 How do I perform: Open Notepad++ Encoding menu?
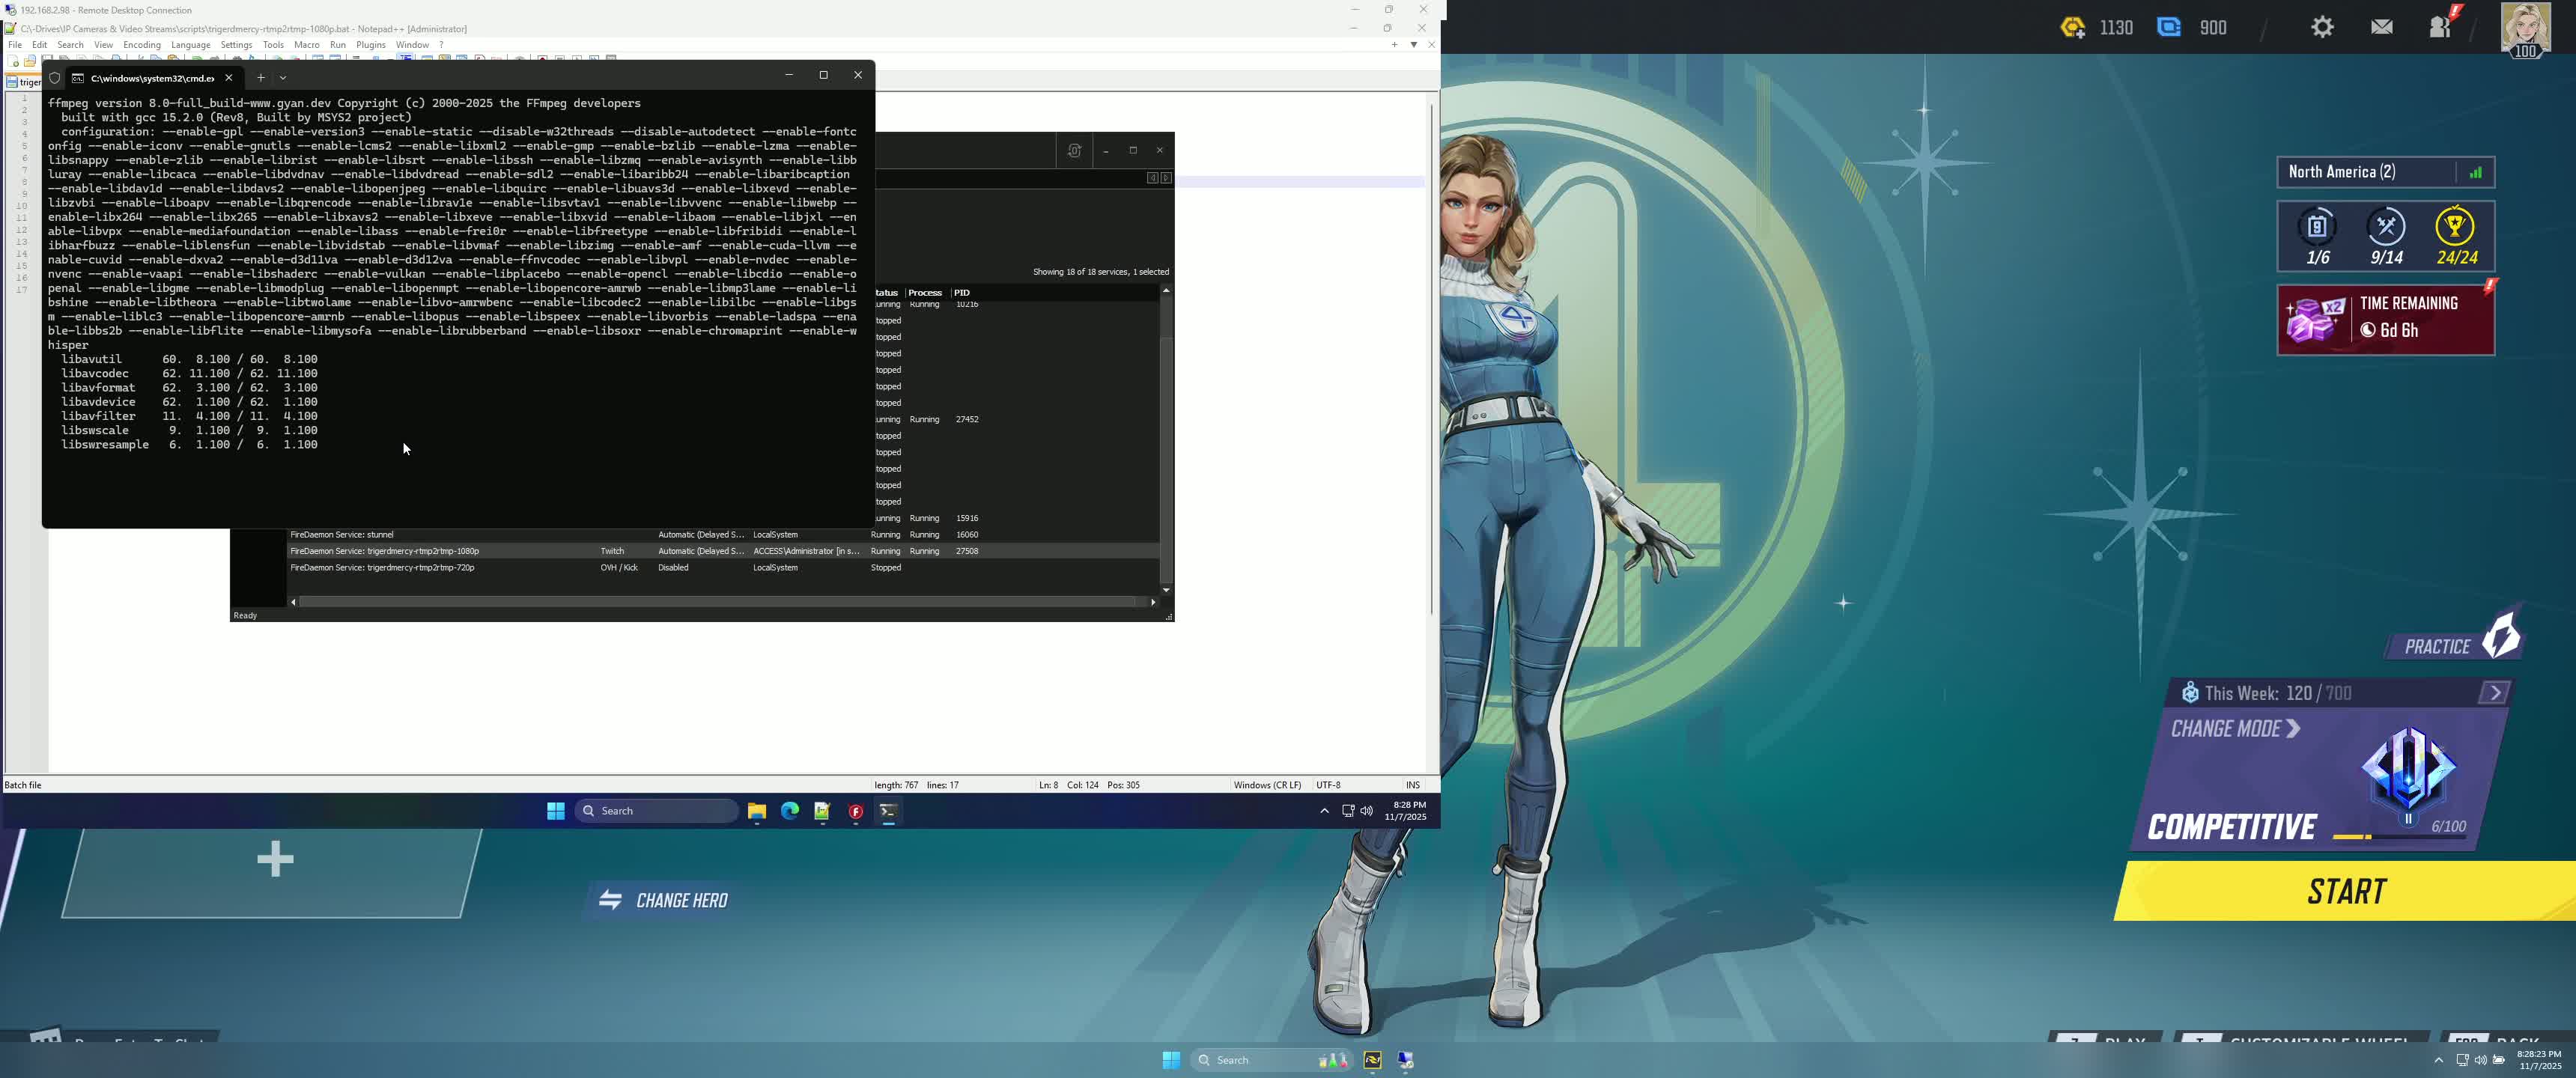click(142, 45)
